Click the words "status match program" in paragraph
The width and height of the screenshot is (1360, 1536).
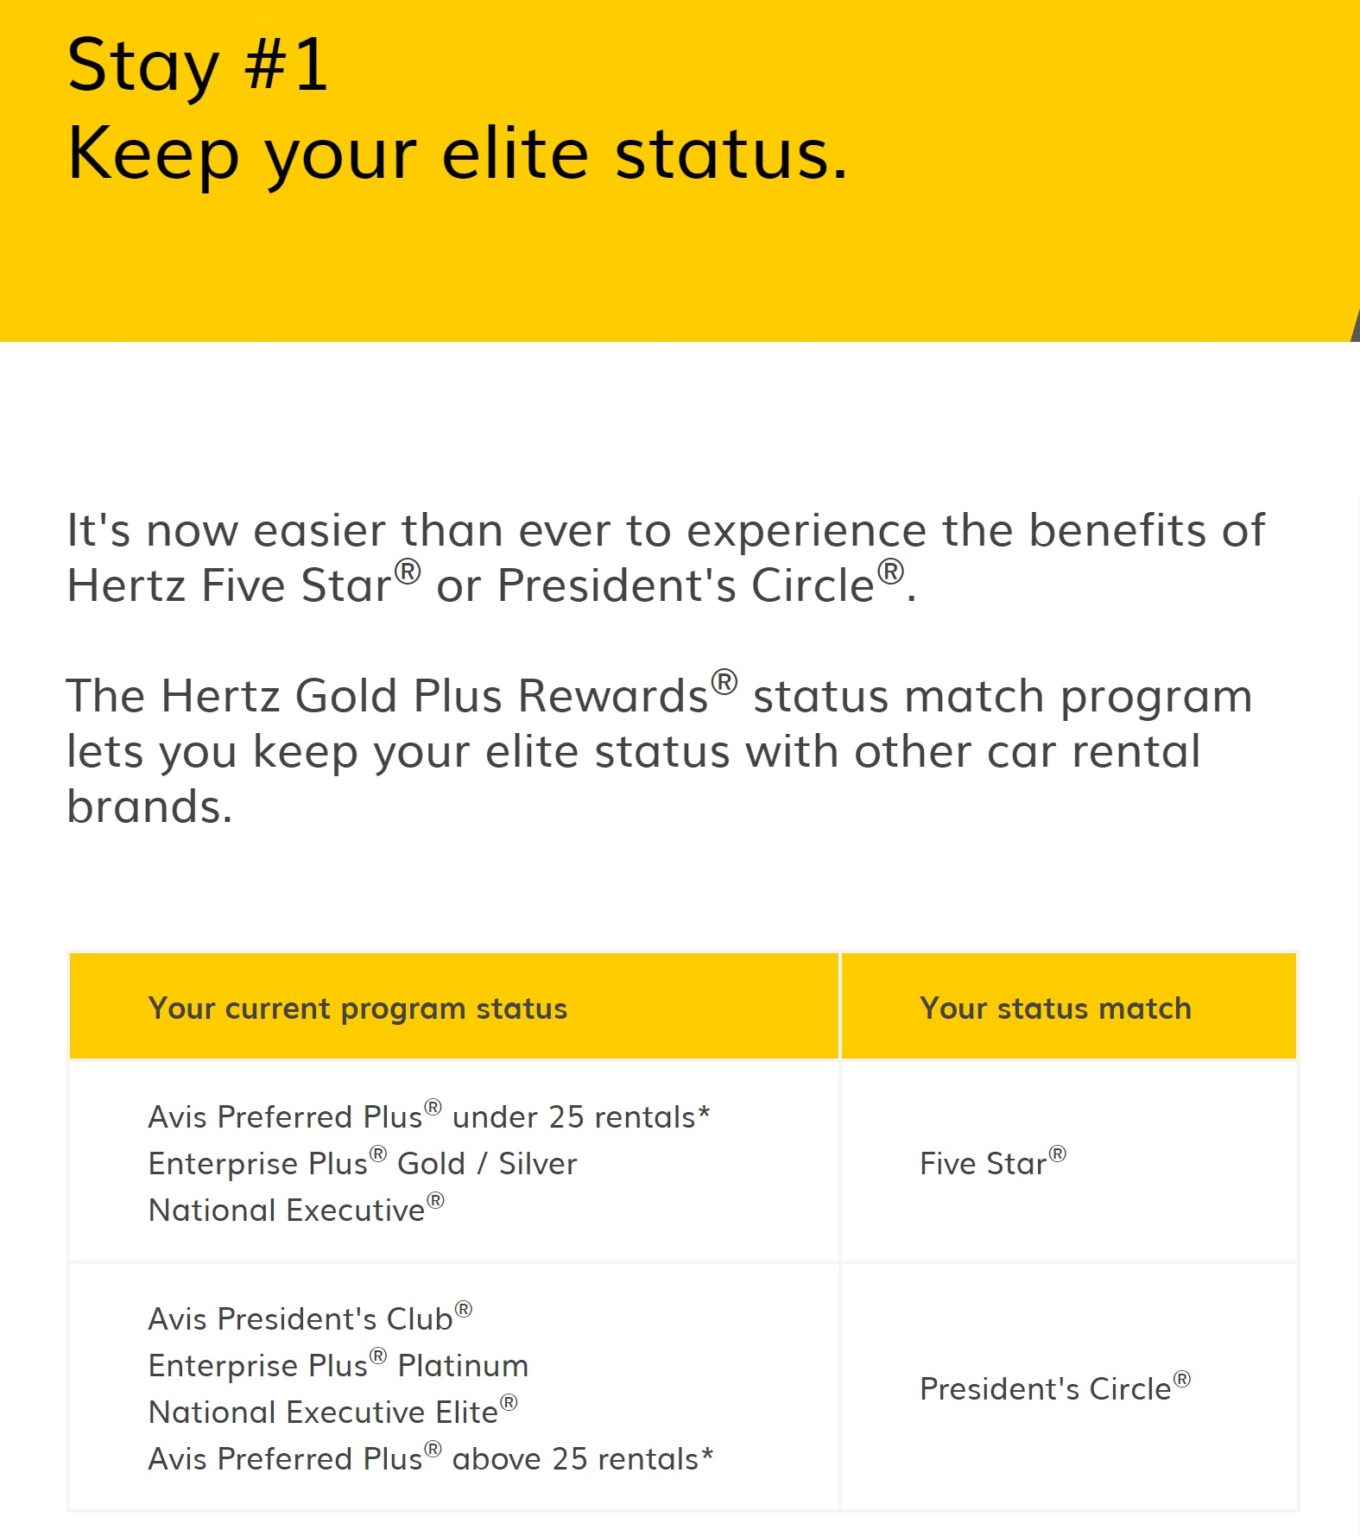(1002, 696)
